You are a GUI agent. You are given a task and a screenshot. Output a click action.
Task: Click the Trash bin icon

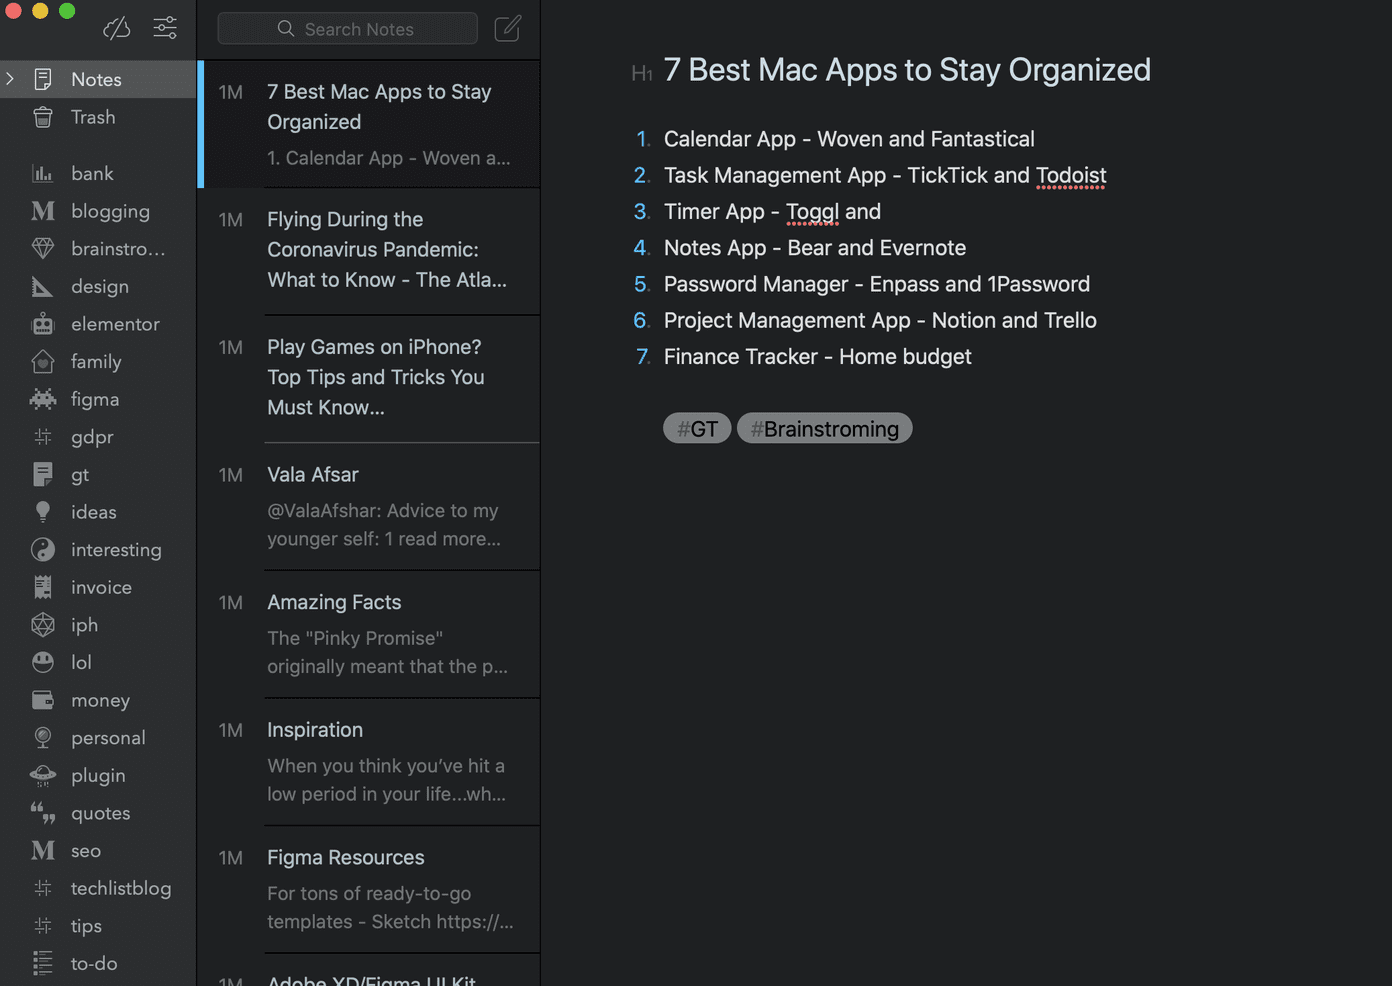click(x=43, y=117)
